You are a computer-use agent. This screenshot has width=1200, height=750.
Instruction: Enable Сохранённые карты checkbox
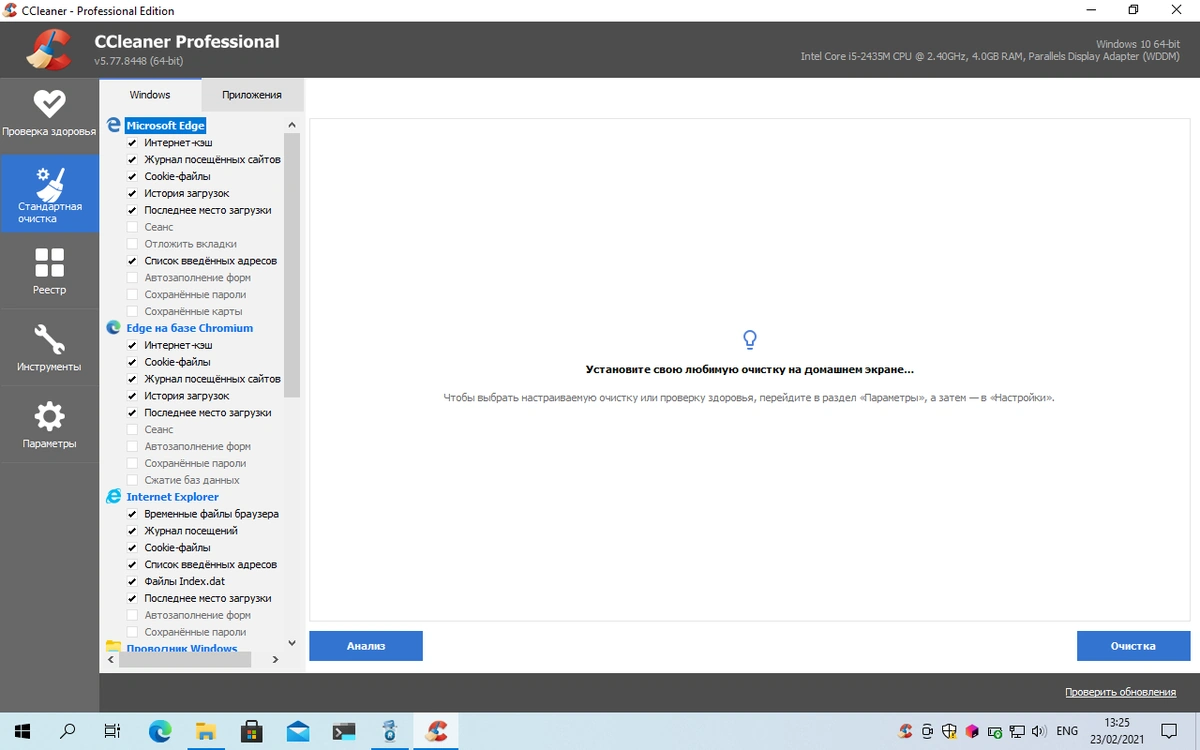coord(133,311)
